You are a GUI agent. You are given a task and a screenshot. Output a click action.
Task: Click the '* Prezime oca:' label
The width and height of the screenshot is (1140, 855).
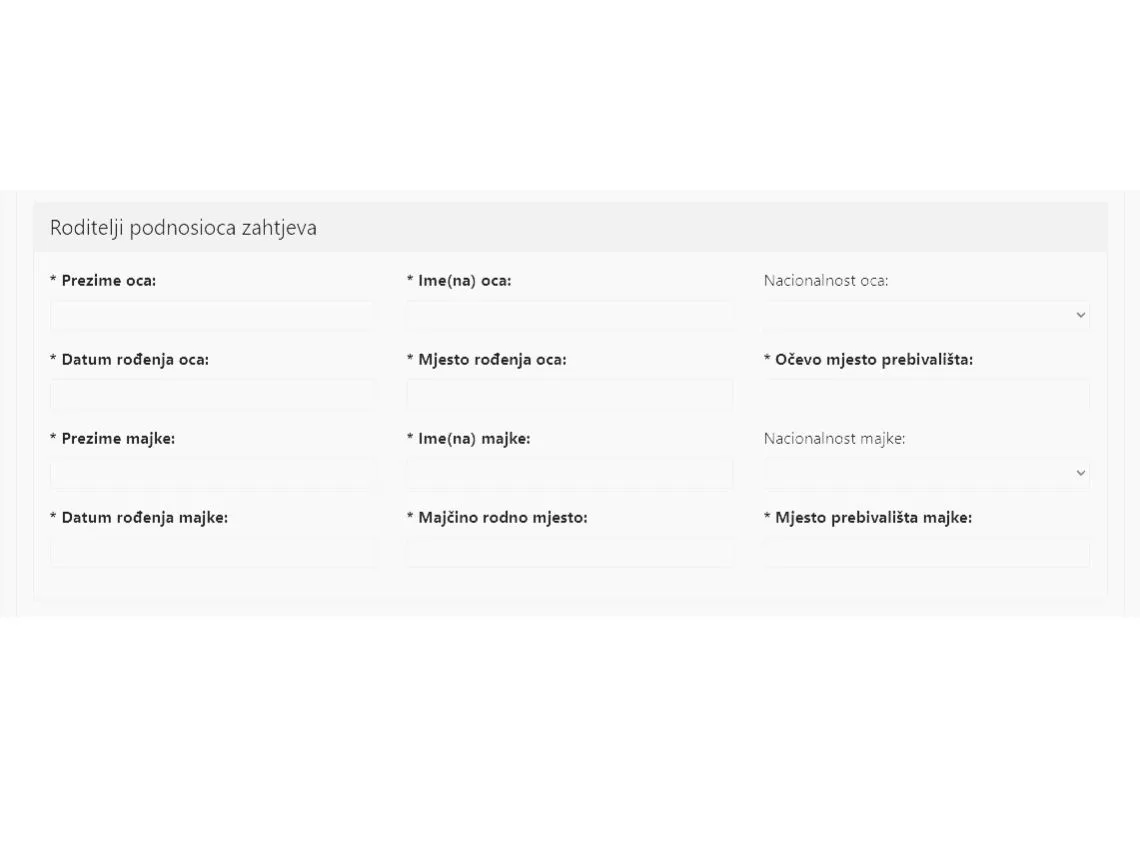pos(103,281)
